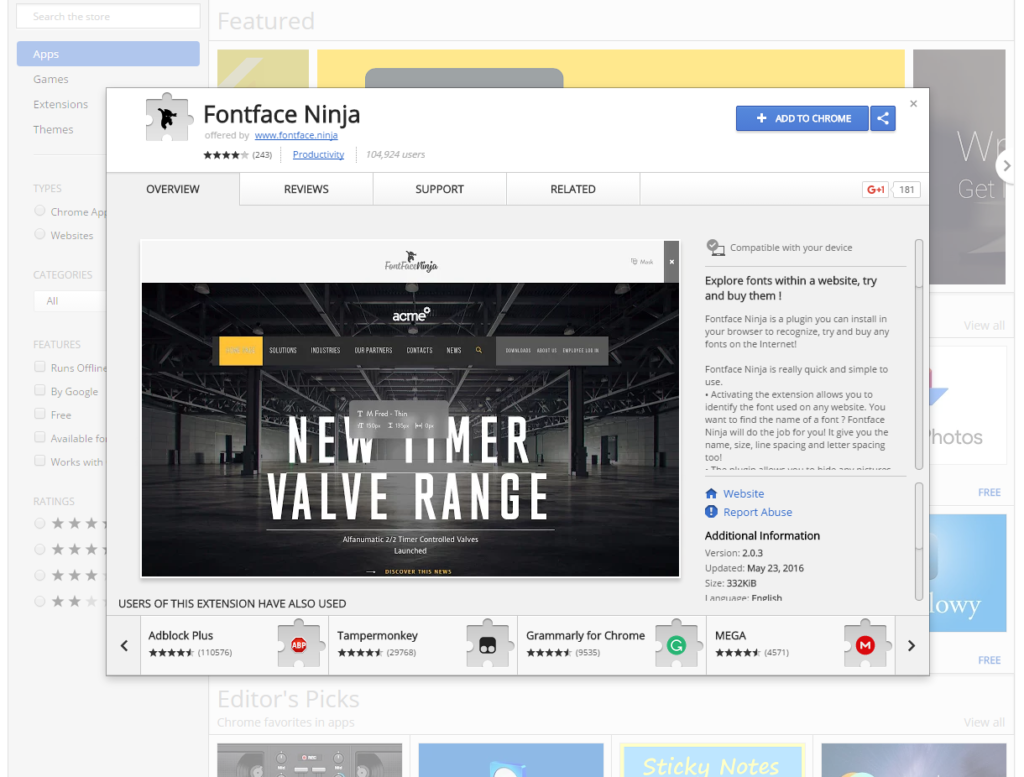
Task: Enable the Free checkbox
Action: tap(40, 414)
